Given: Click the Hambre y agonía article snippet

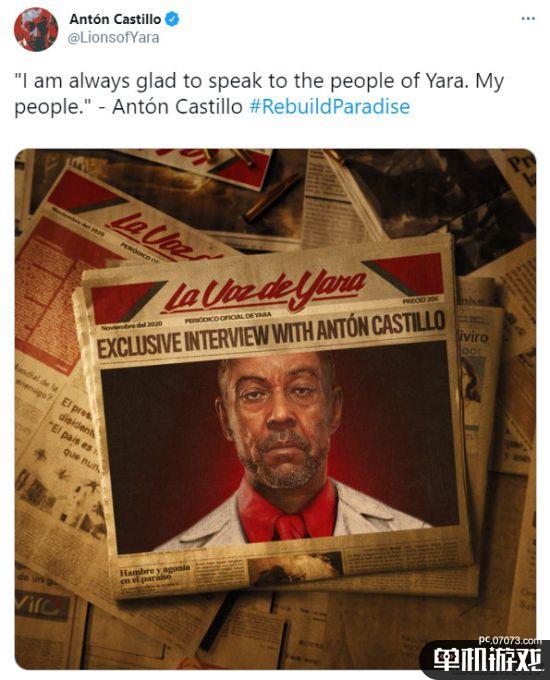Looking at the screenshot, I should 155,574.
